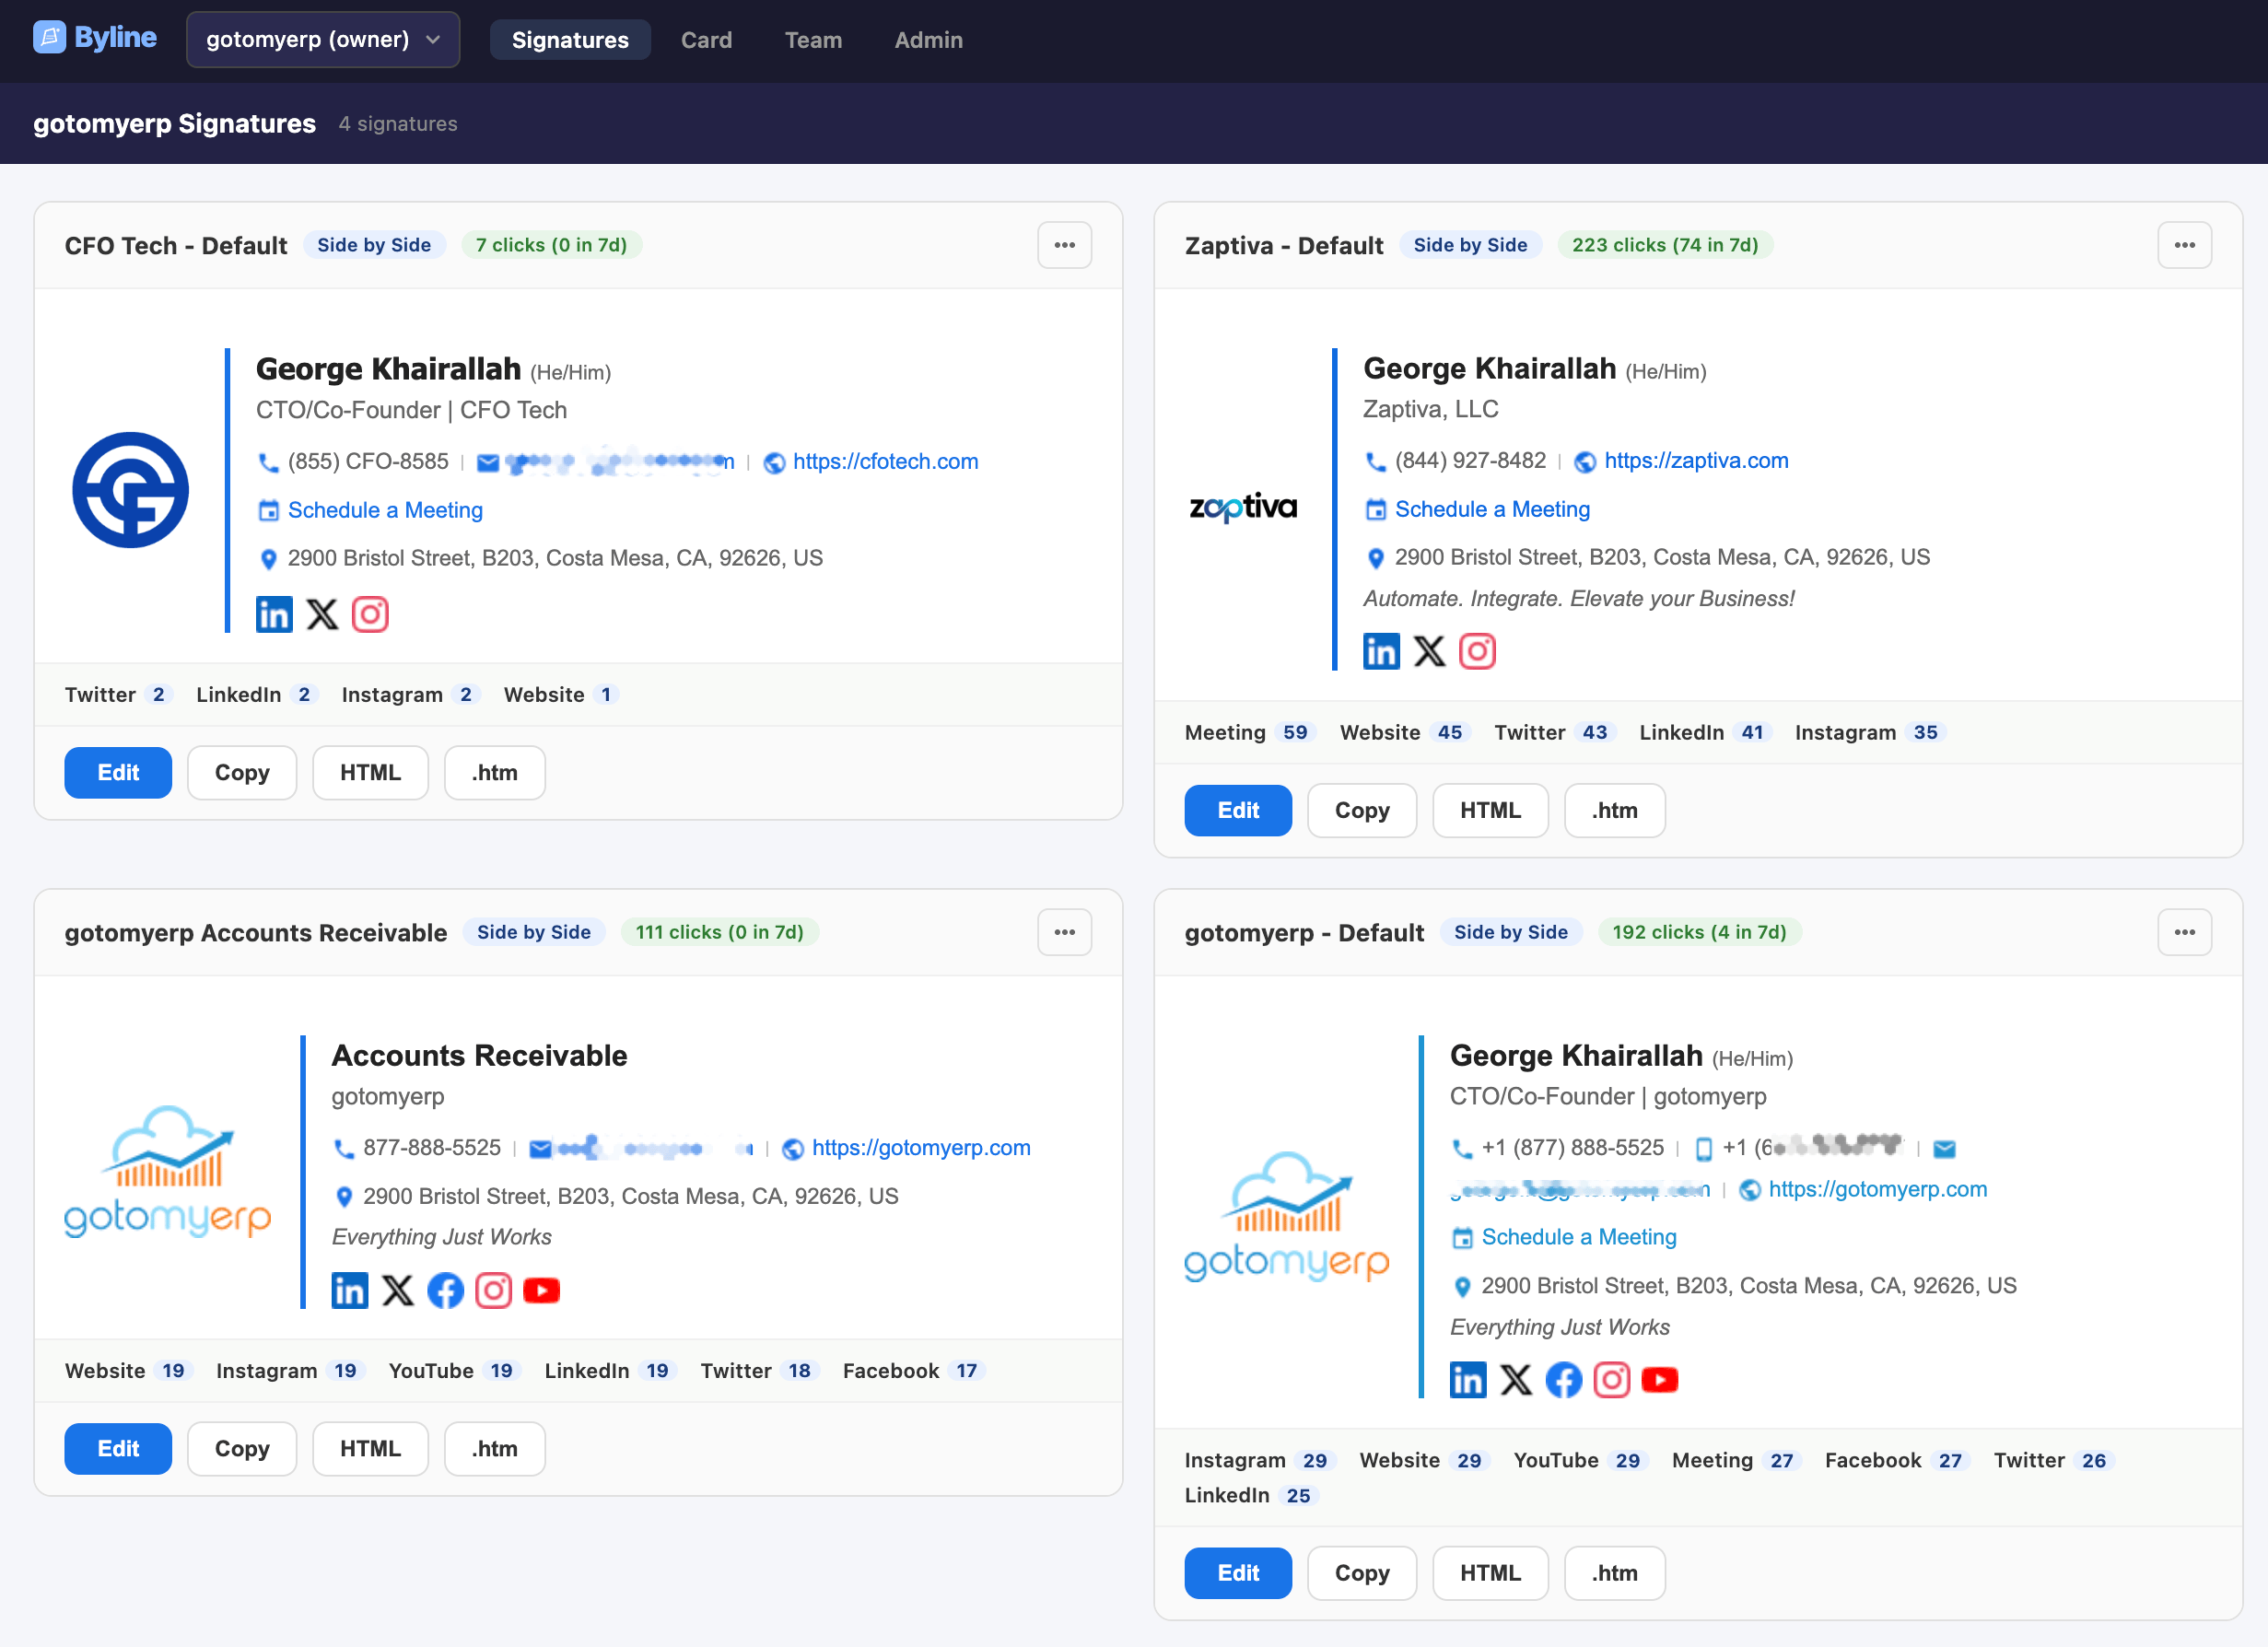The width and height of the screenshot is (2268, 1647).
Task: Click Schedule a Meeting in Zaptiva signature
Action: [1492, 509]
